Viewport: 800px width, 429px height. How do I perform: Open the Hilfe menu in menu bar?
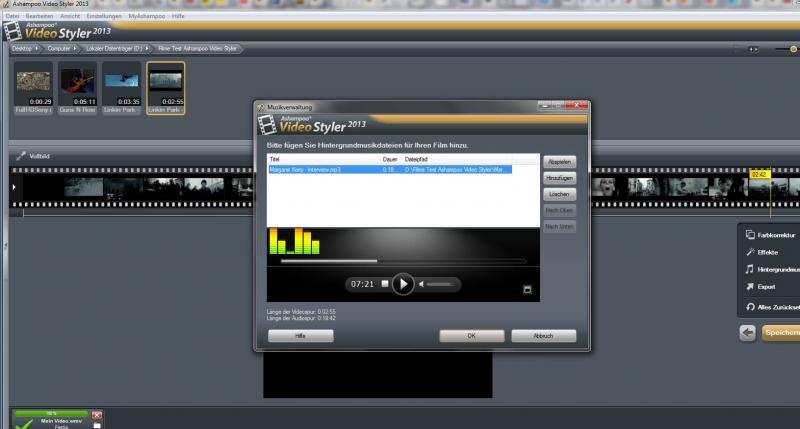click(178, 16)
